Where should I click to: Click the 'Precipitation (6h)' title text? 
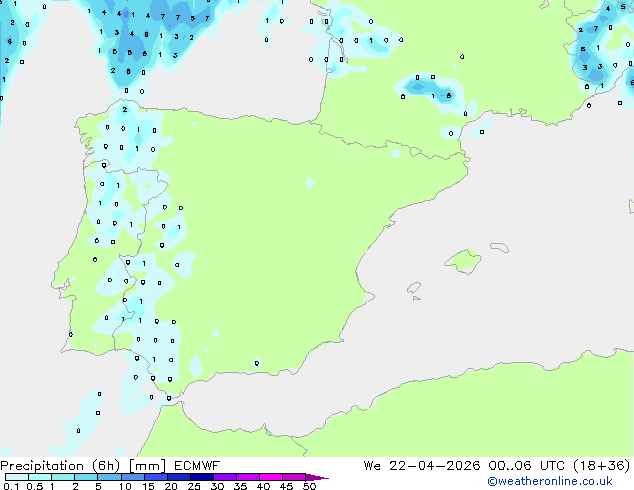pyautogui.click(x=60, y=466)
